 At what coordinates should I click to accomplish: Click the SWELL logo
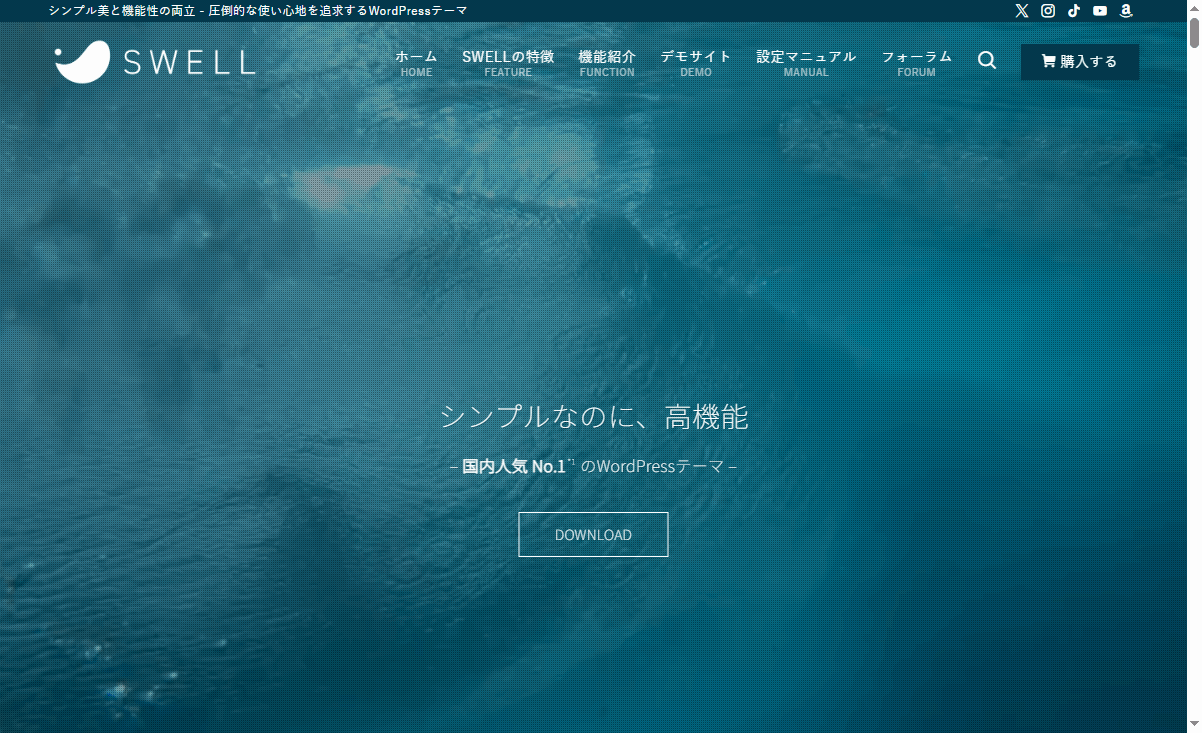155,62
